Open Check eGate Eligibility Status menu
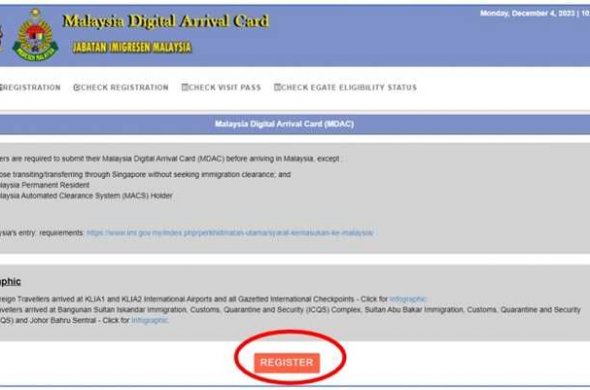This screenshot has width=590, height=390. [x=345, y=87]
